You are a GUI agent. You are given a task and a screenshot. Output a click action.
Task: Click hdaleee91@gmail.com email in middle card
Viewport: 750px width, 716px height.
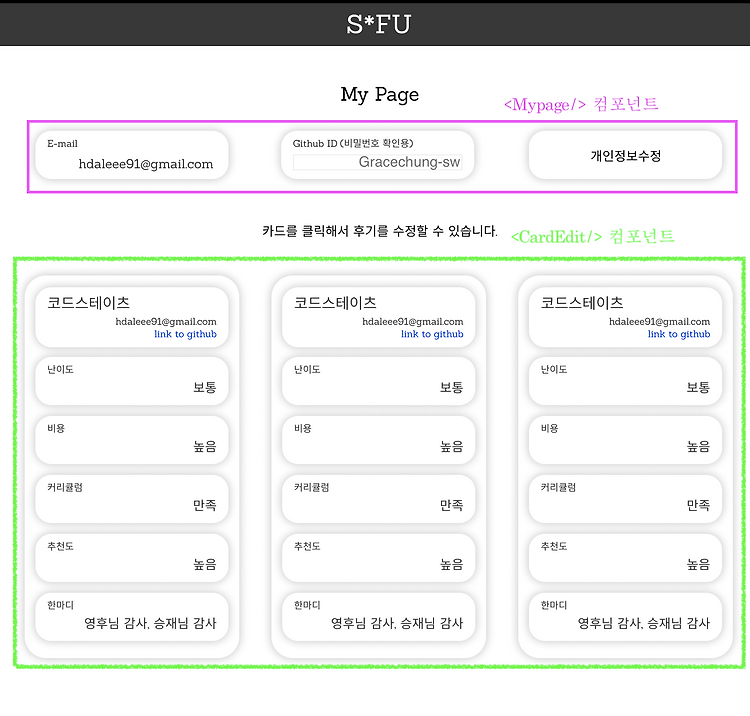(x=413, y=321)
